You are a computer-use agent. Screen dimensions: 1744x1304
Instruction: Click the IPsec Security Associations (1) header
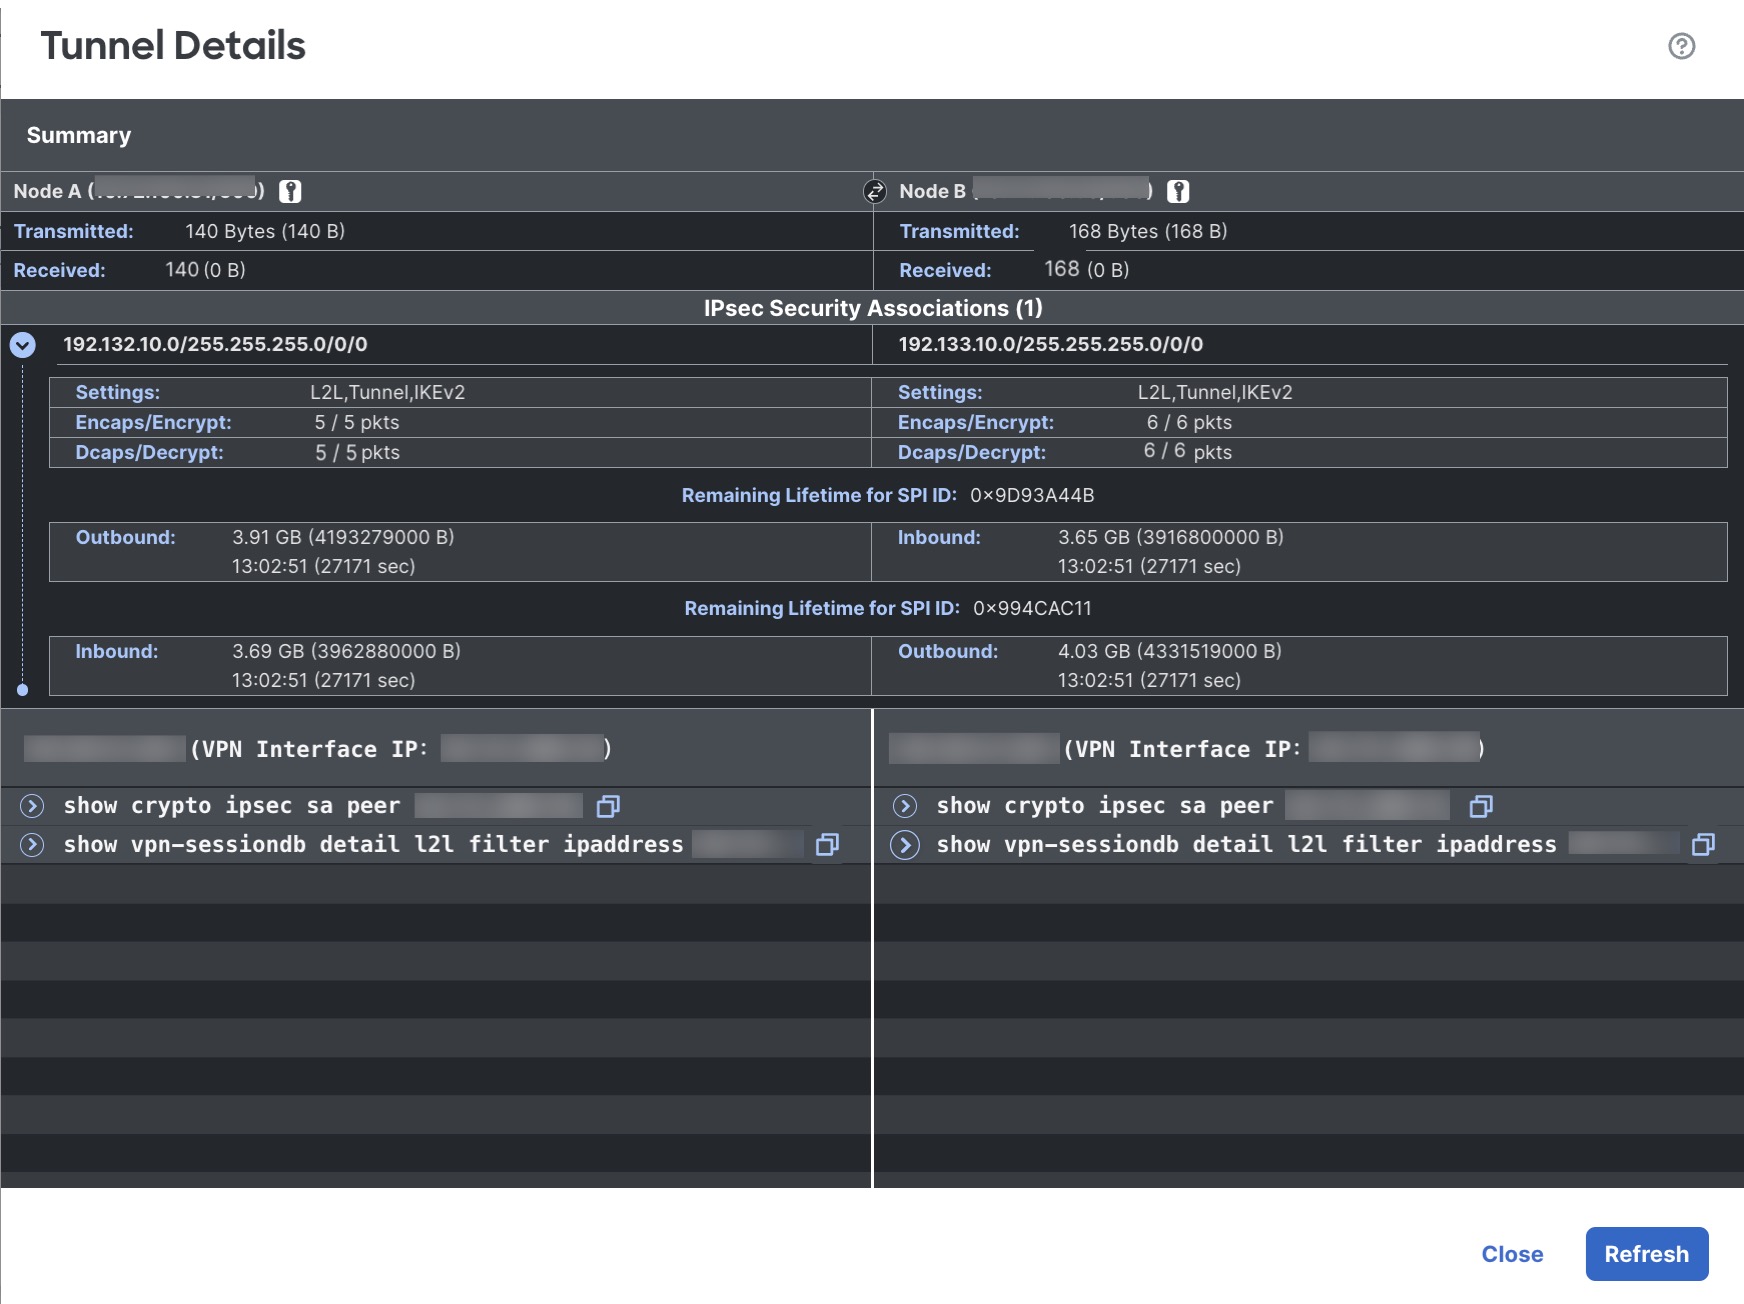[872, 308]
